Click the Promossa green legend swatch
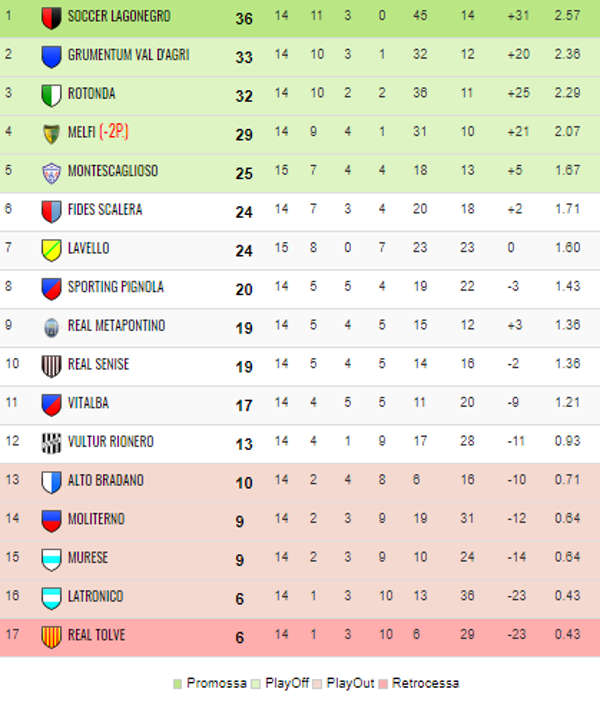This screenshot has height=702, width=600. click(x=178, y=684)
